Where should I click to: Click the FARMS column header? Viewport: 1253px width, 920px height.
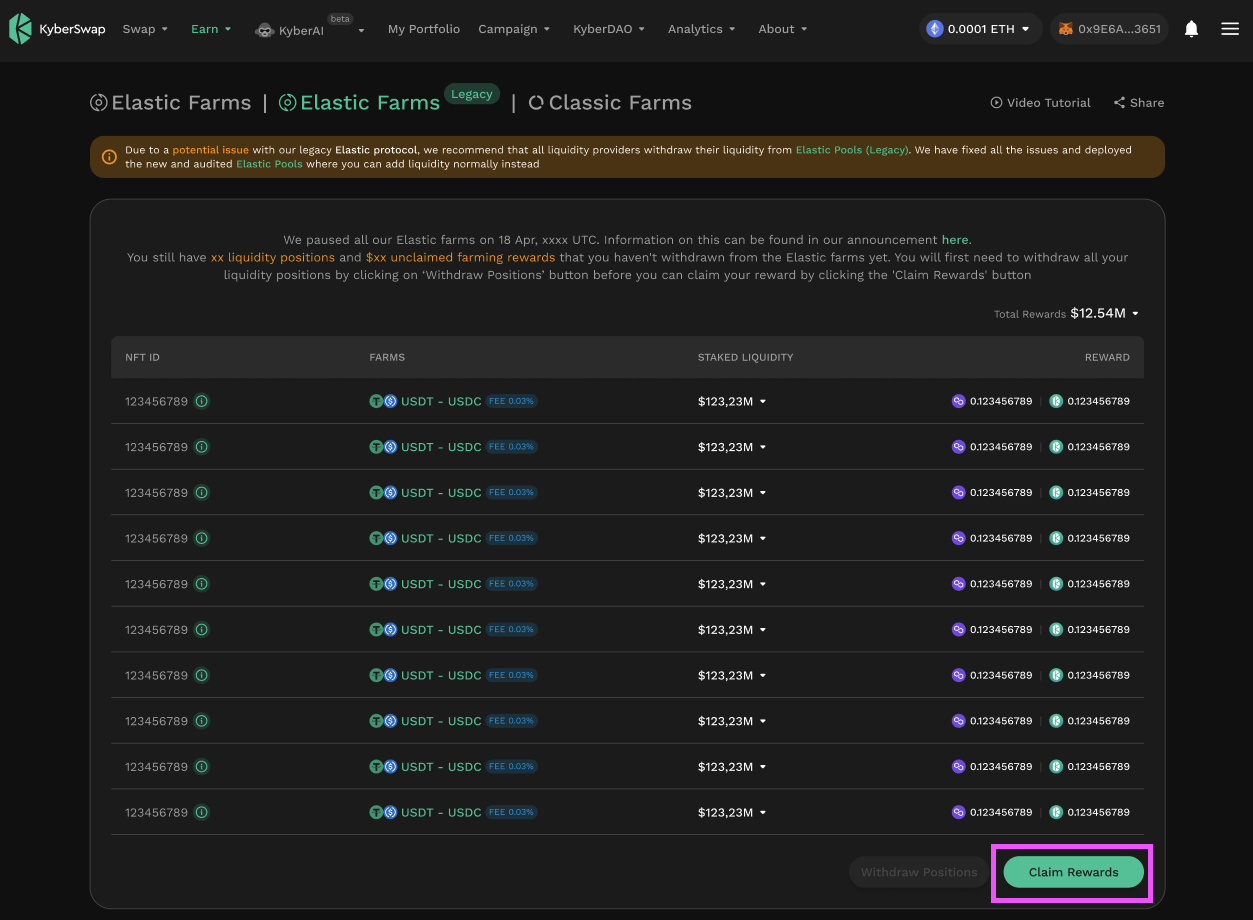point(387,357)
